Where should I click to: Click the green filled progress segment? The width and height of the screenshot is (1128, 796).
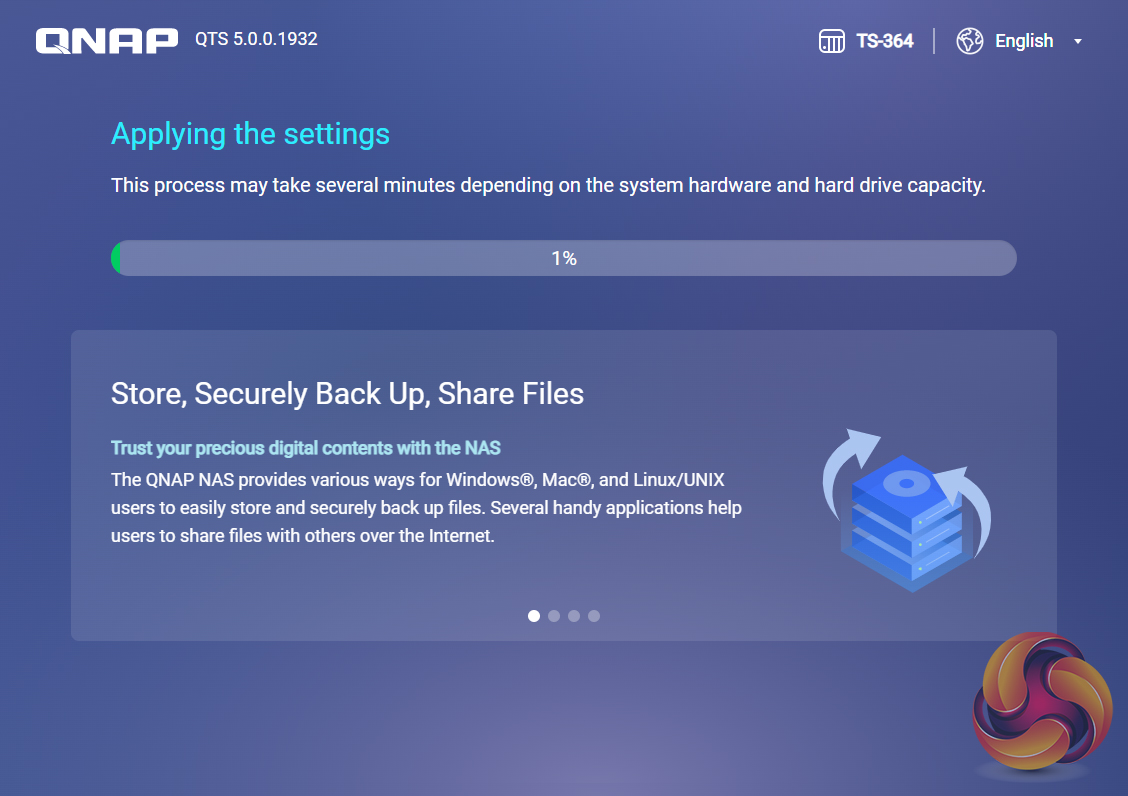(x=116, y=258)
